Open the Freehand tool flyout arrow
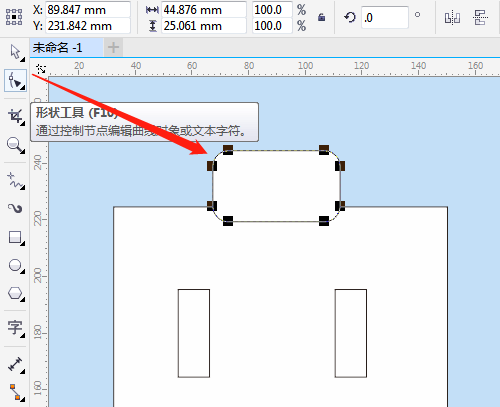The image size is (500, 407). 23,188
